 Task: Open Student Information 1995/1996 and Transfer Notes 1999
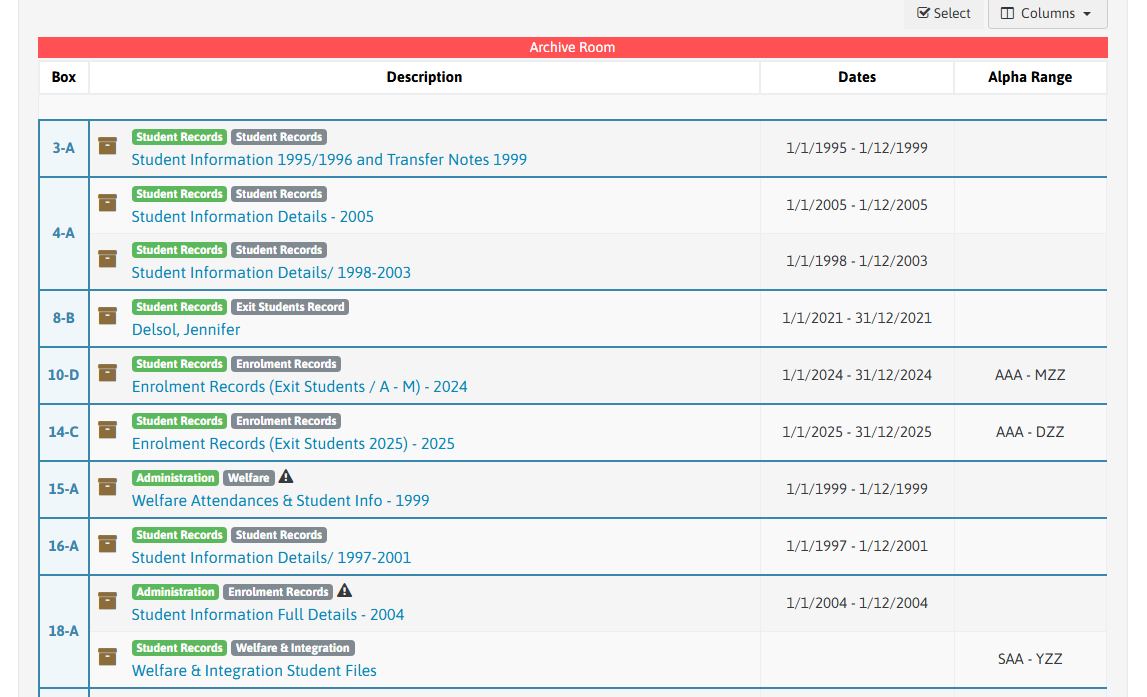(x=329, y=159)
